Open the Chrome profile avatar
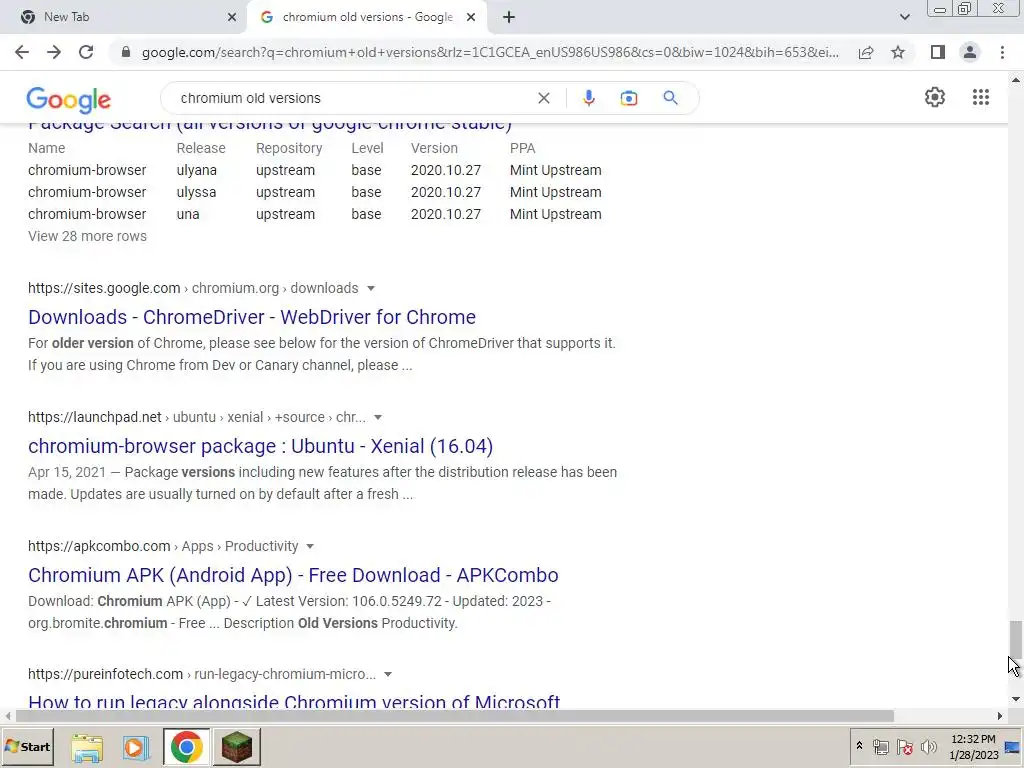The width and height of the screenshot is (1024, 768). [x=970, y=52]
